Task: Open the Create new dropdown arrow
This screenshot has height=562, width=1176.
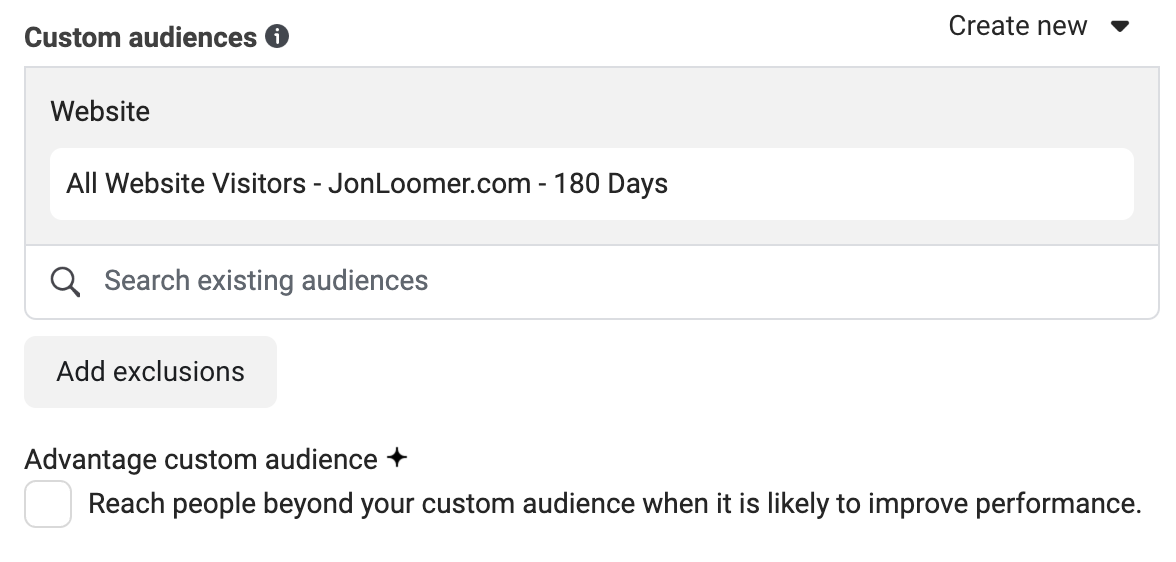Action: click(1120, 27)
